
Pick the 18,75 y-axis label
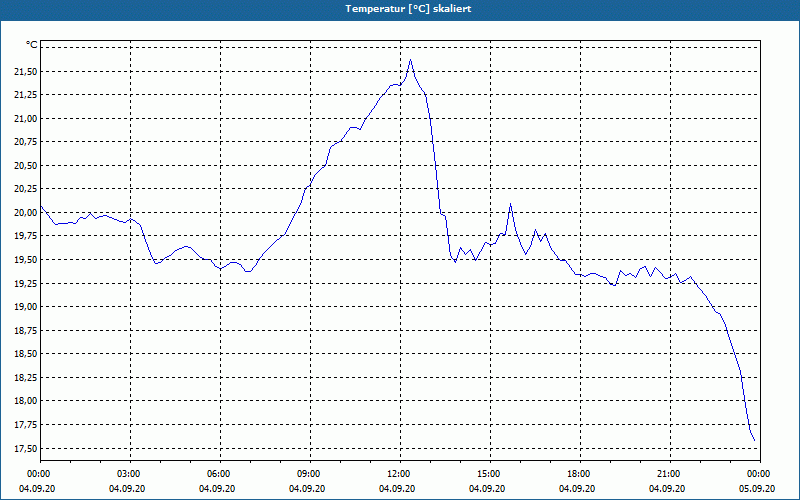26,331
